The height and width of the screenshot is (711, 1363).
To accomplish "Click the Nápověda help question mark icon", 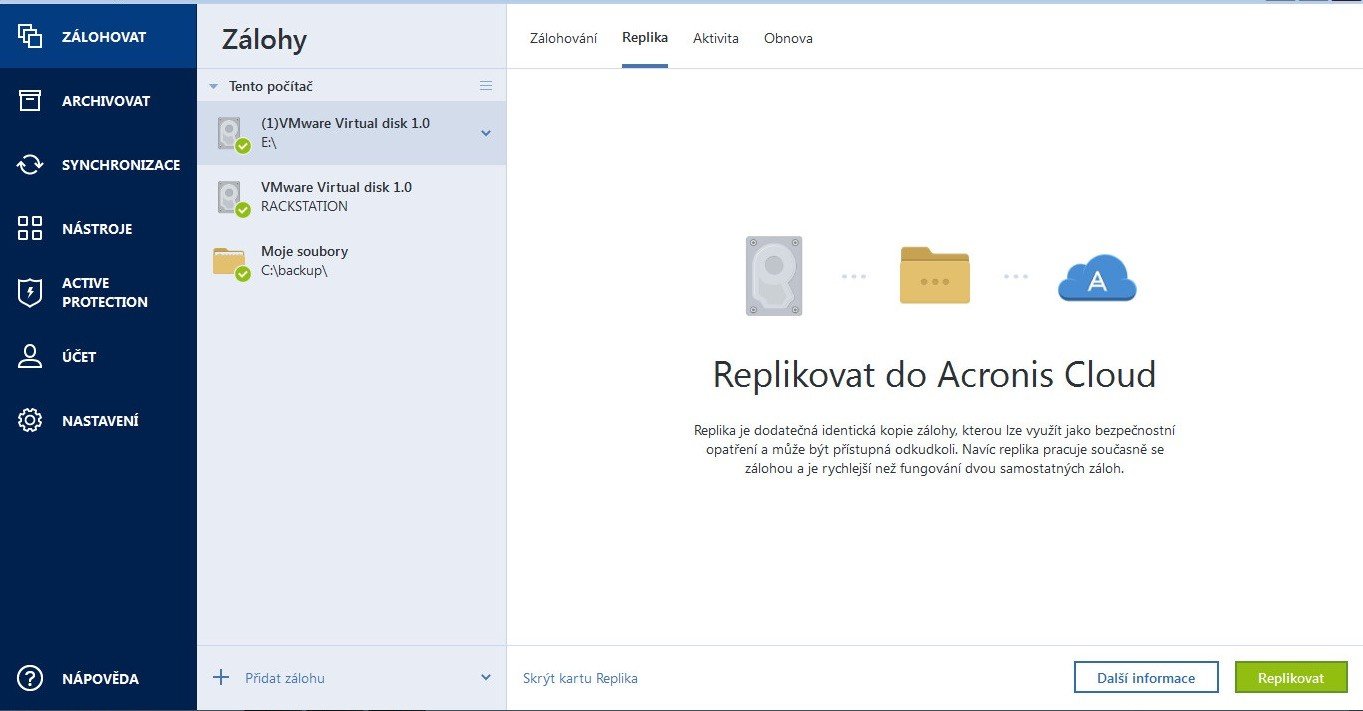I will tap(30, 679).
